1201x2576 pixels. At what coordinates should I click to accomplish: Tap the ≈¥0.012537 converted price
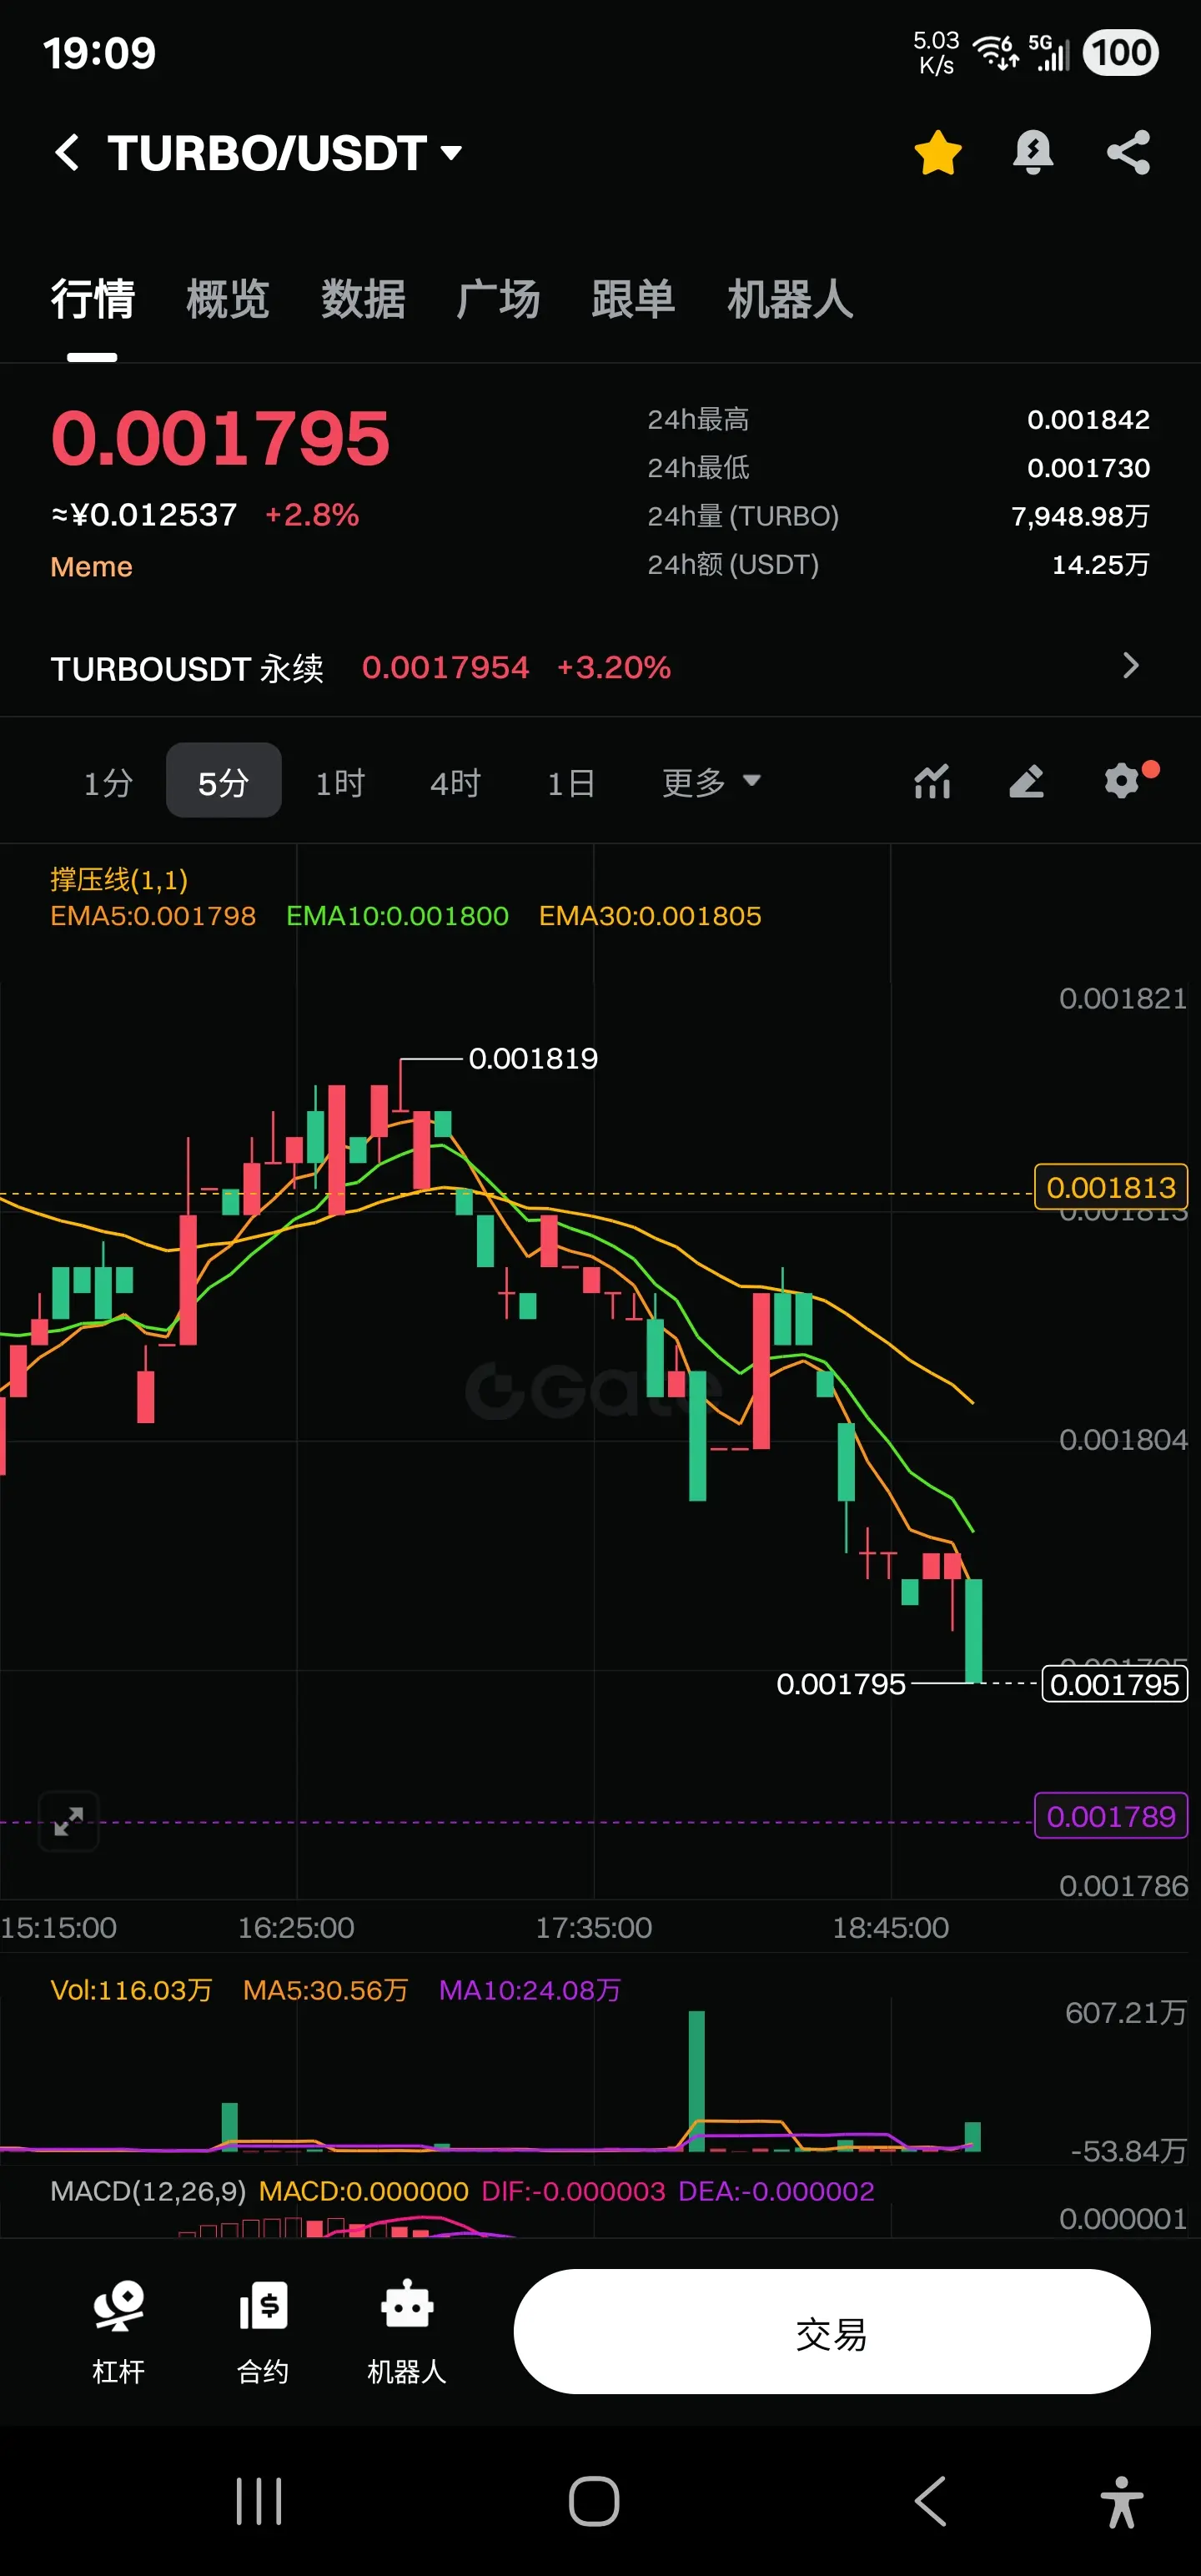pos(144,515)
